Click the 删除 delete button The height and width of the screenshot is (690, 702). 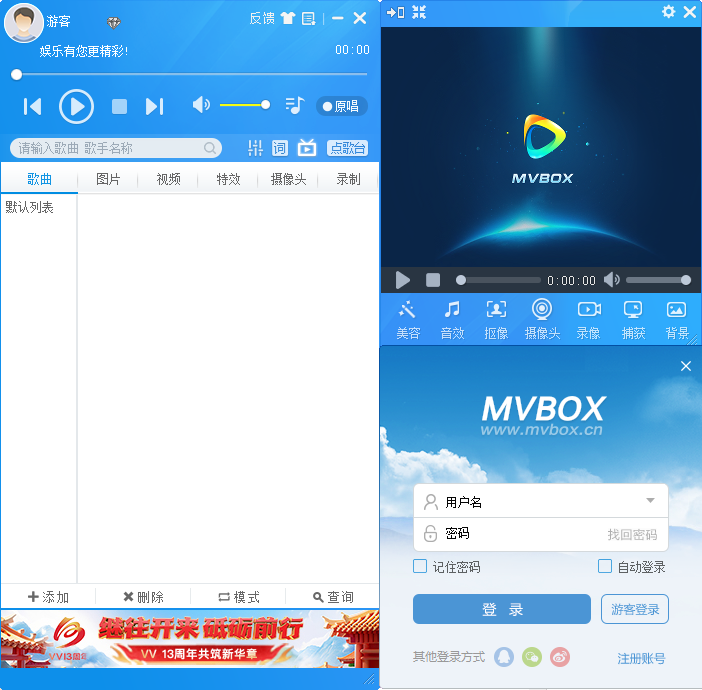point(143,597)
